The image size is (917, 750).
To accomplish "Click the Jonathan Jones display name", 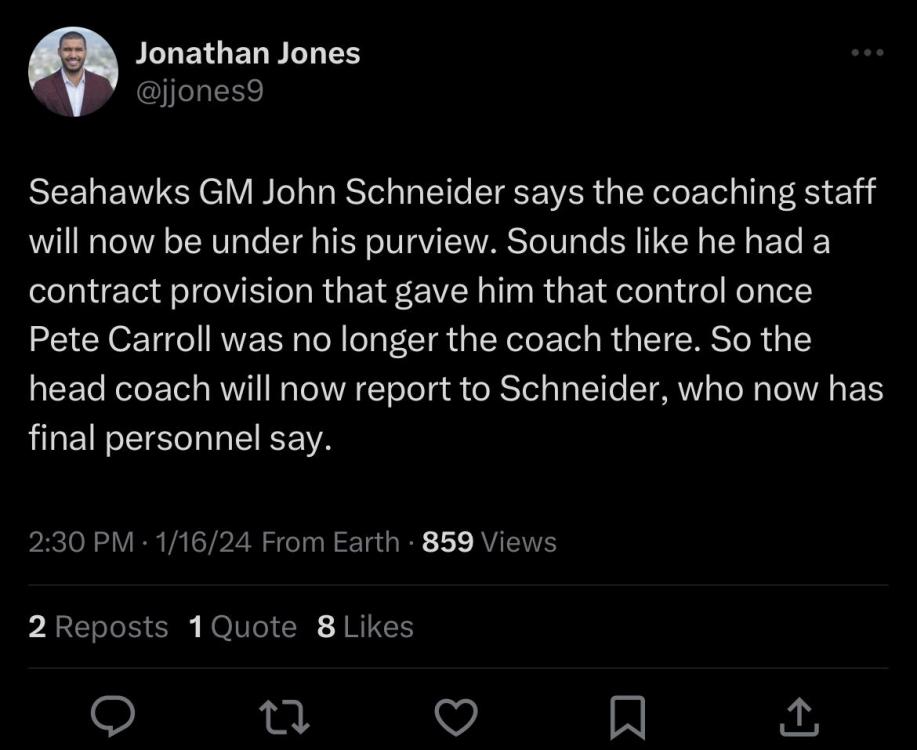I will coord(247,54).
